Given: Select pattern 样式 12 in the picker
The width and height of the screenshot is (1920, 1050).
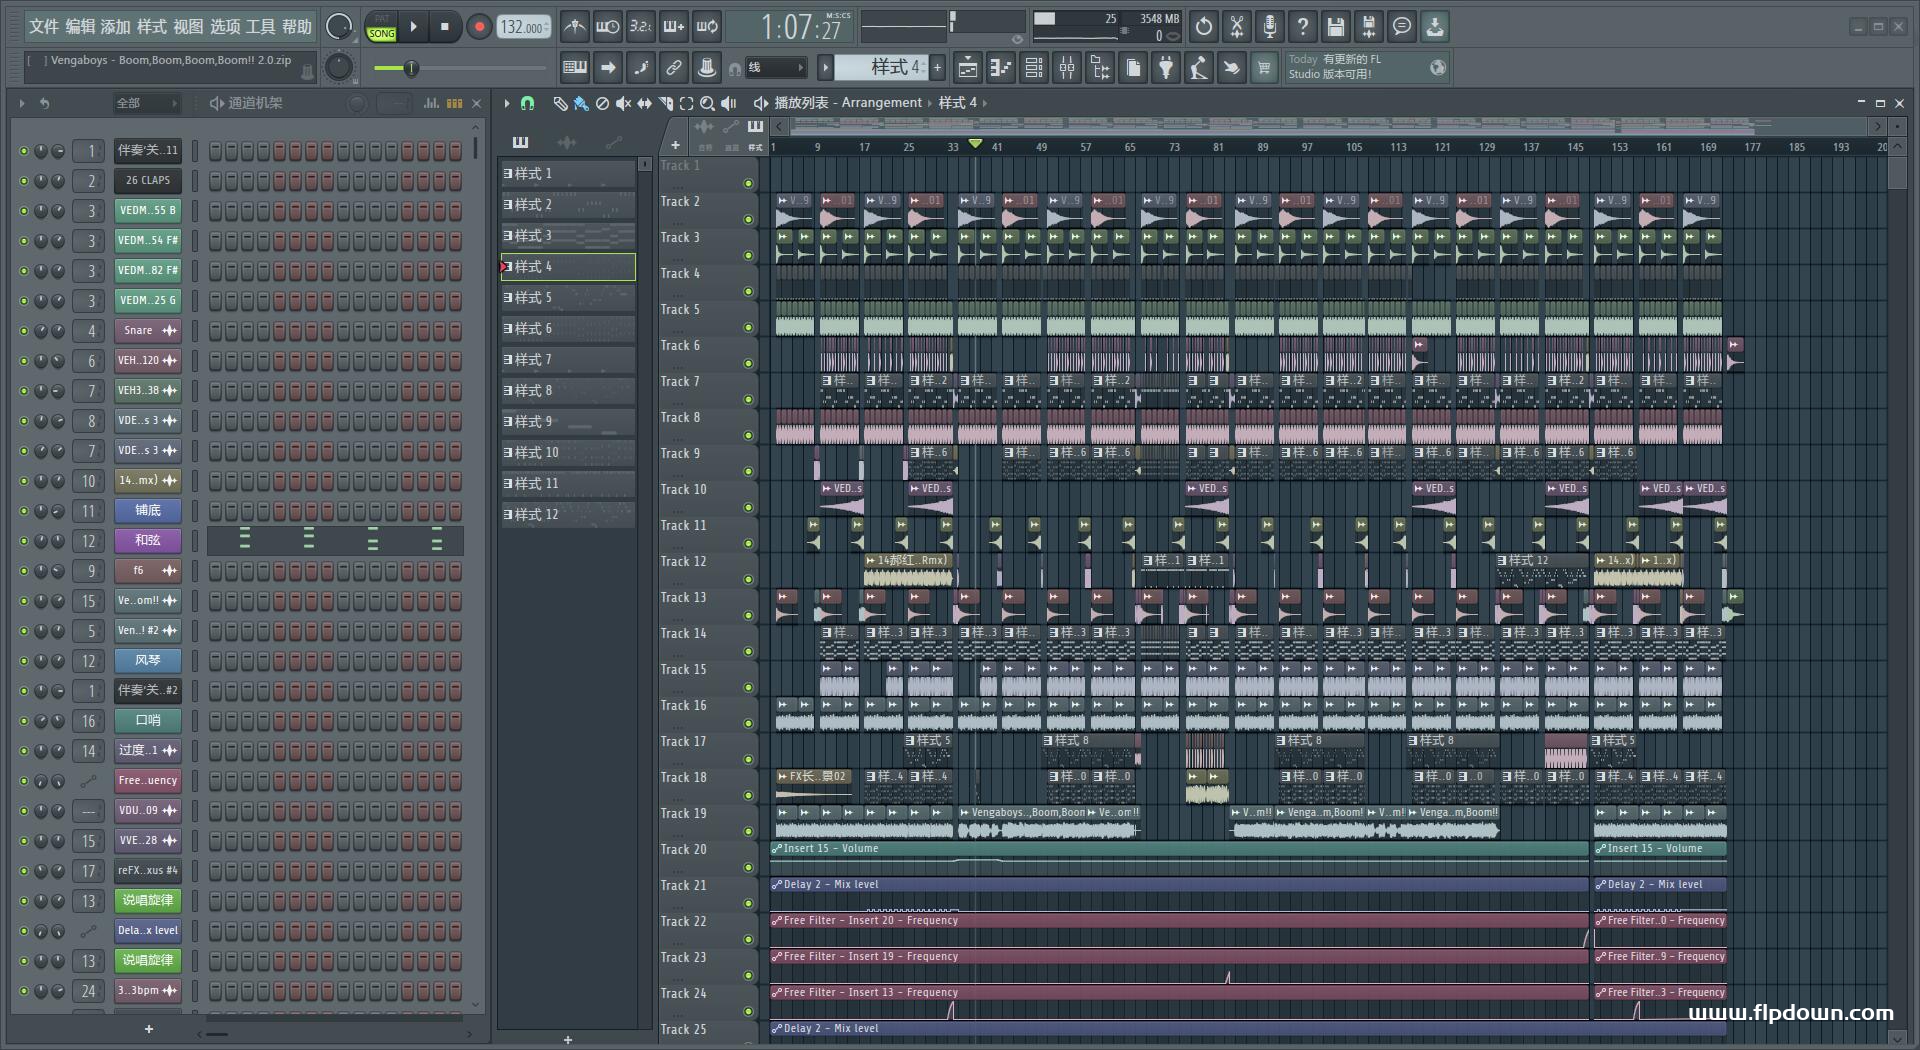Looking at the screenshot, I should pos(568,514).
